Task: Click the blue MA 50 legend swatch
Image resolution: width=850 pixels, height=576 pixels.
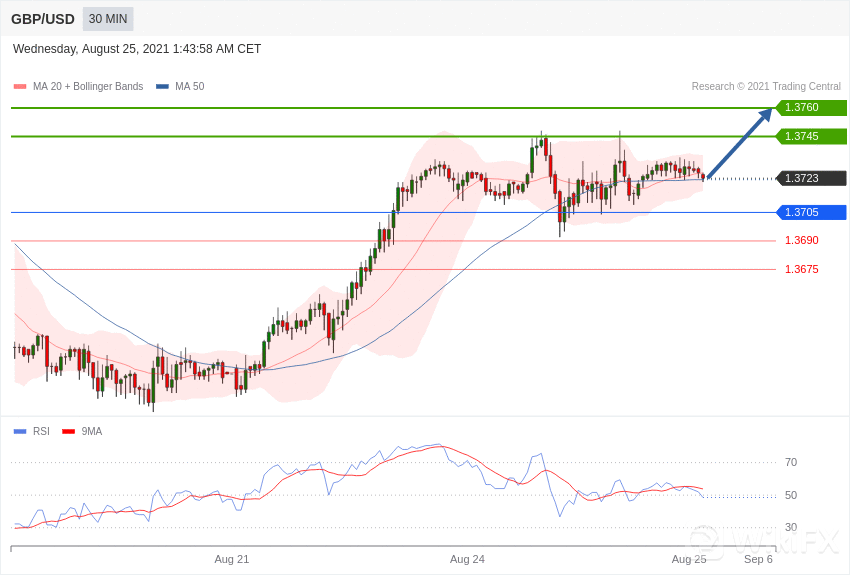Action: click(162, 87)
